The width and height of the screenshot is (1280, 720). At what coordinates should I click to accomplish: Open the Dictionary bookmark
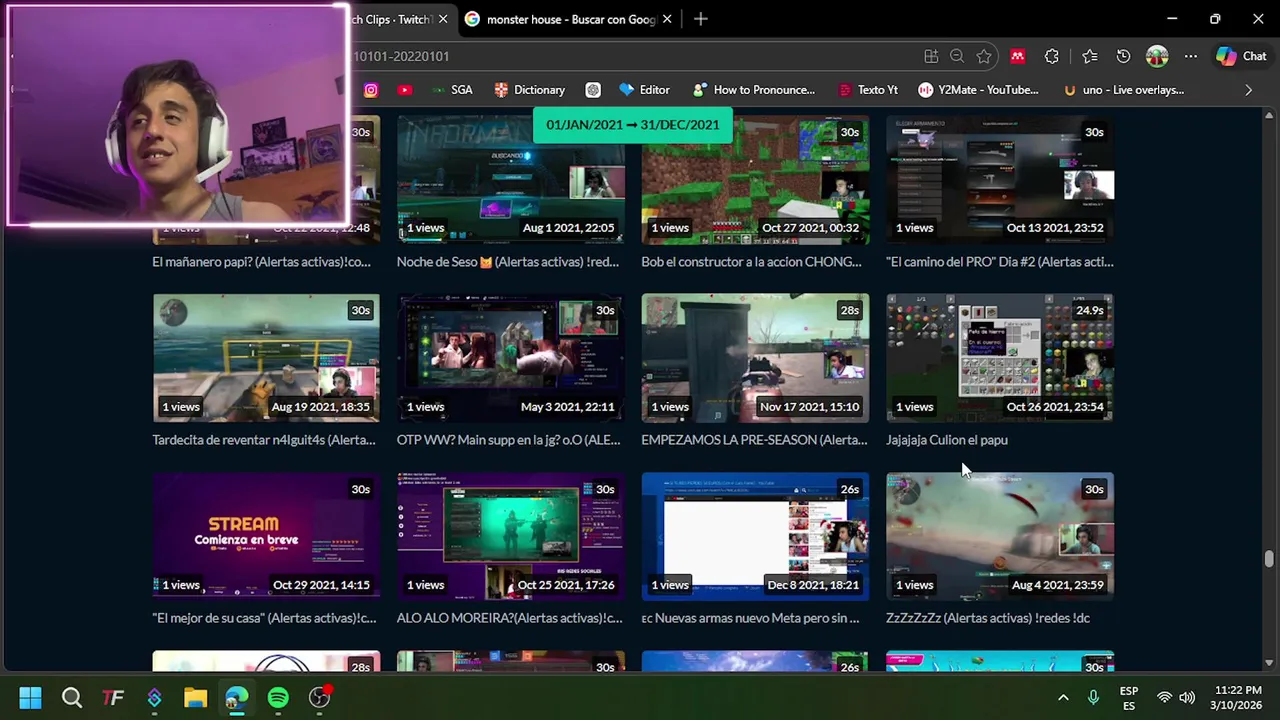[x=530, y=90]
